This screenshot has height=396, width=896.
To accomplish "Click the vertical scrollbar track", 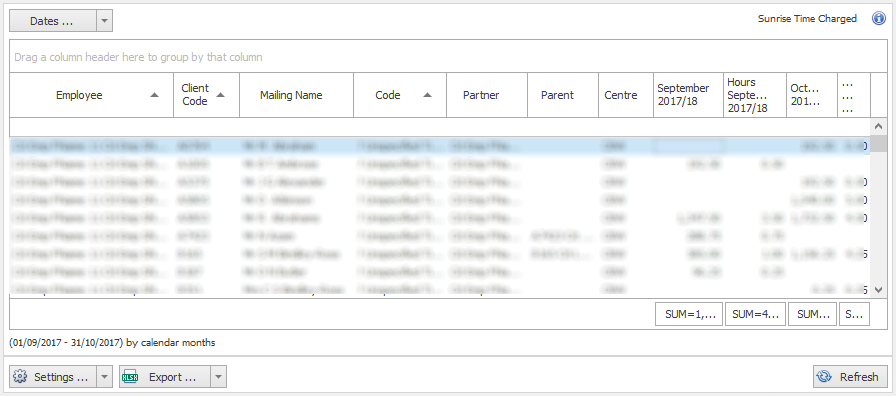I will 878,217.
